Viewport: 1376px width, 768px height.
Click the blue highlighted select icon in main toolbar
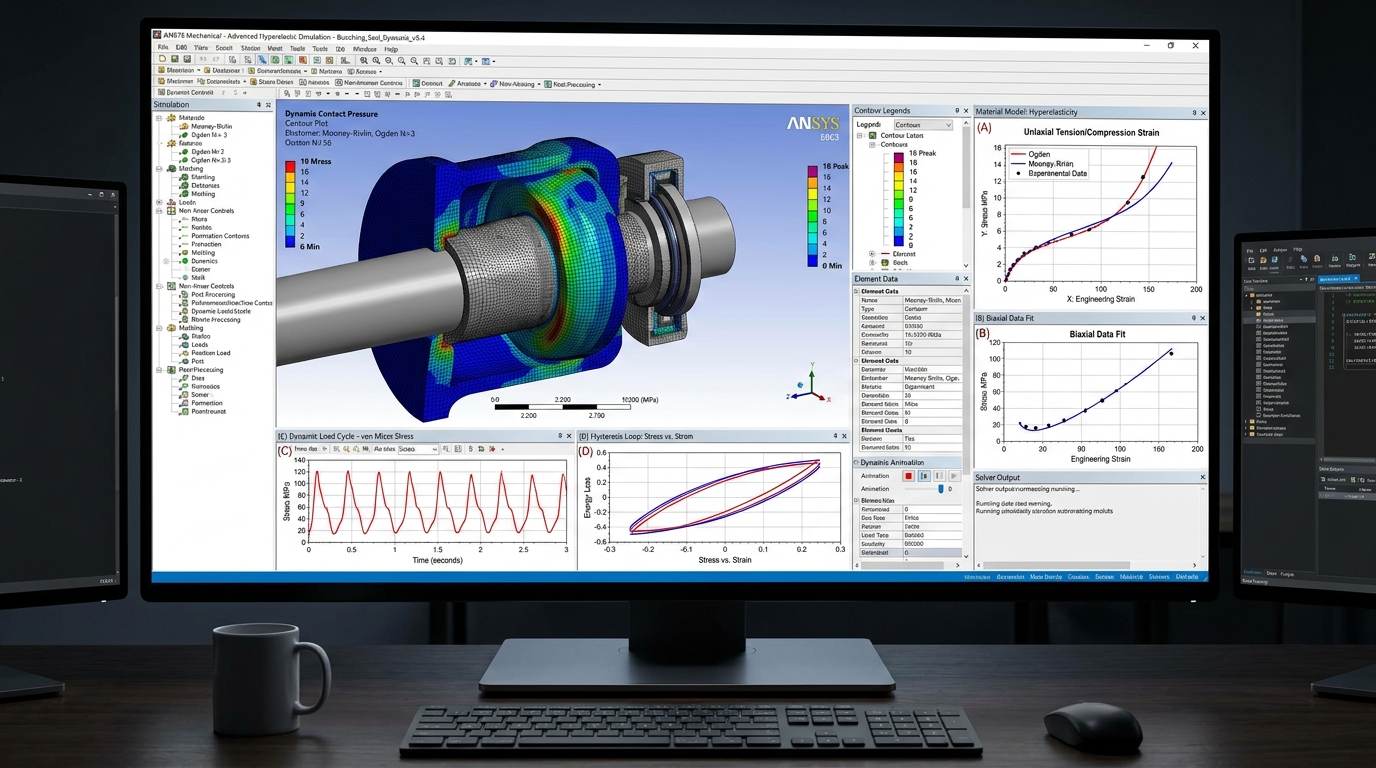(262, 60)
